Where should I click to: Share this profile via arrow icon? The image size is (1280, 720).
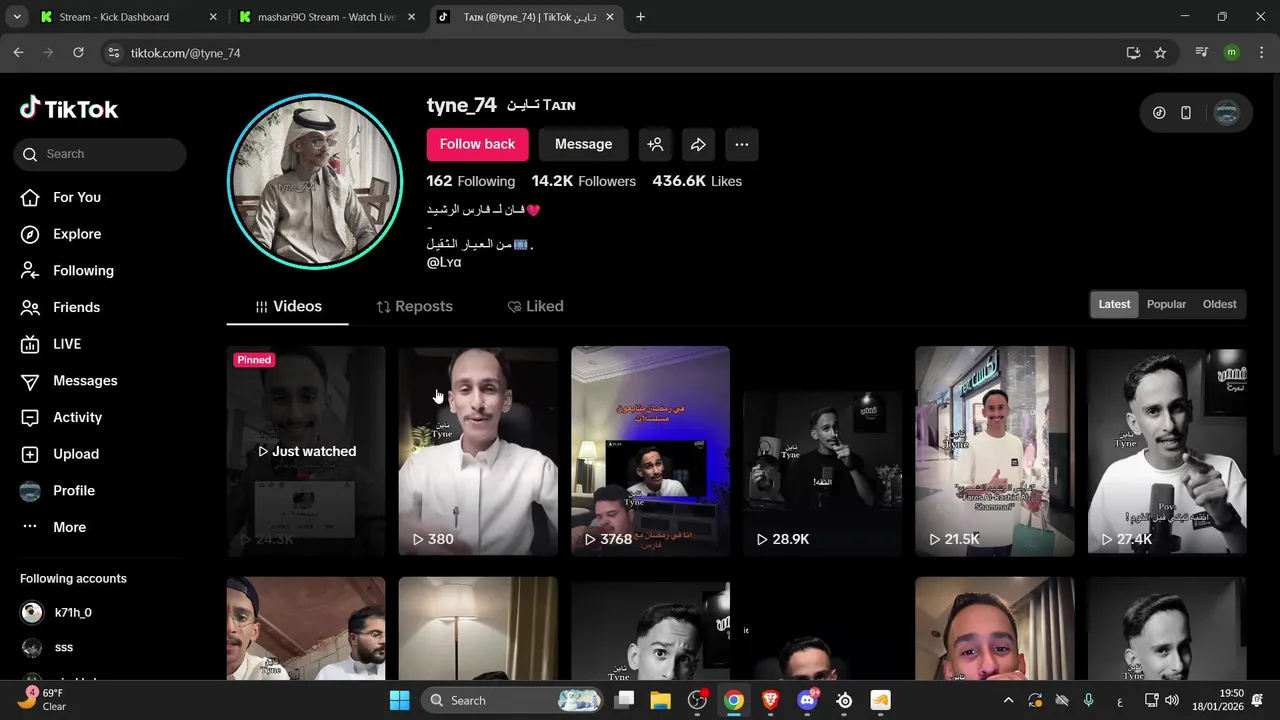coord(698,144)
